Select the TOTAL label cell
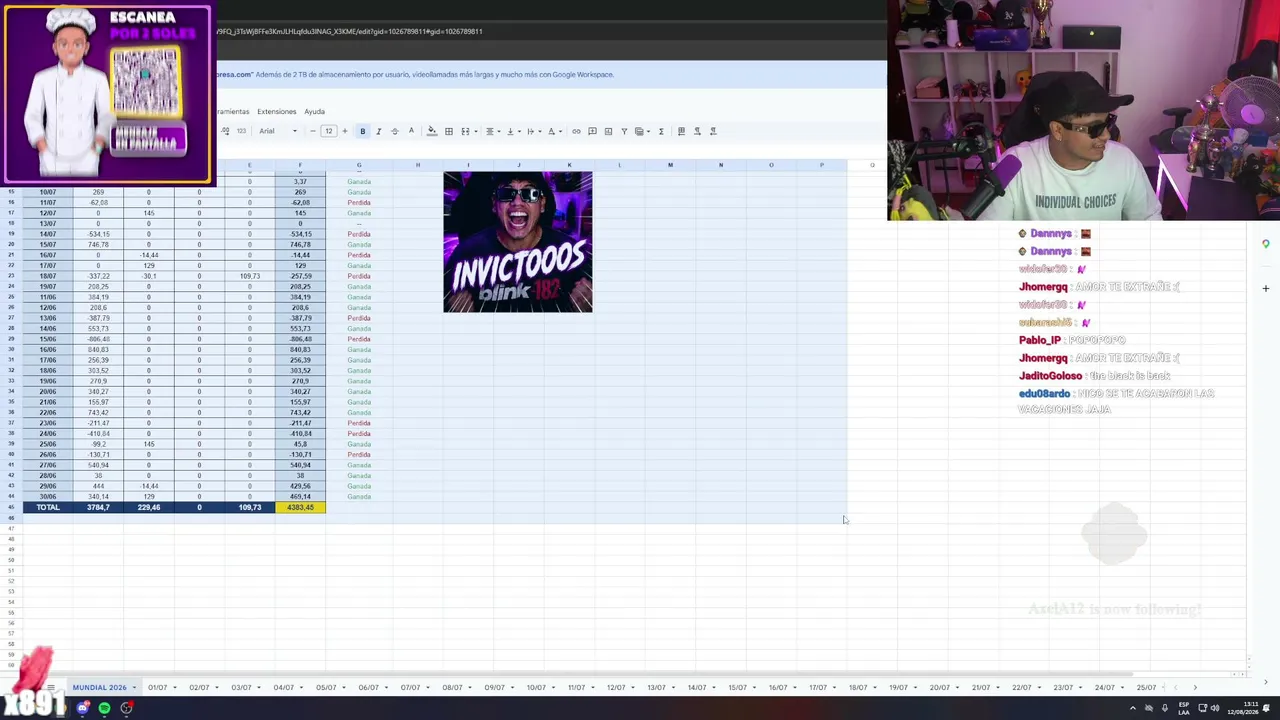The height and width of the screenshot is (720, 1280). click(48, 507)
